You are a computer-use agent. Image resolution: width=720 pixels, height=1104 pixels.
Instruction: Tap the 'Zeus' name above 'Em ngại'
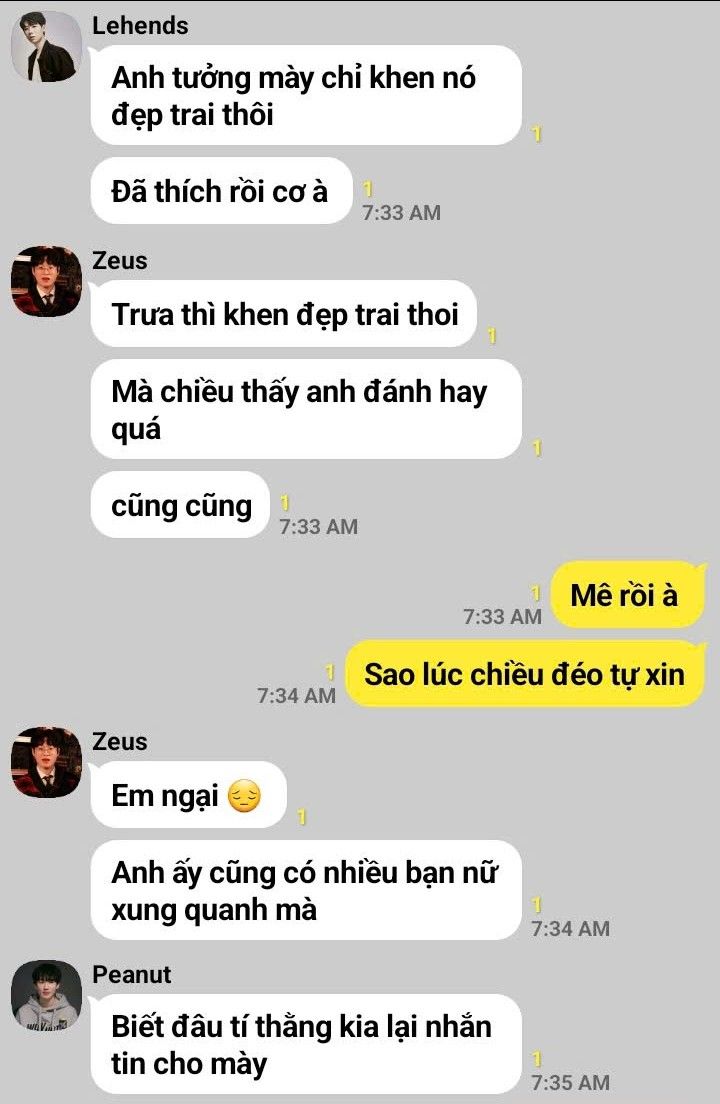pos(120,741)
